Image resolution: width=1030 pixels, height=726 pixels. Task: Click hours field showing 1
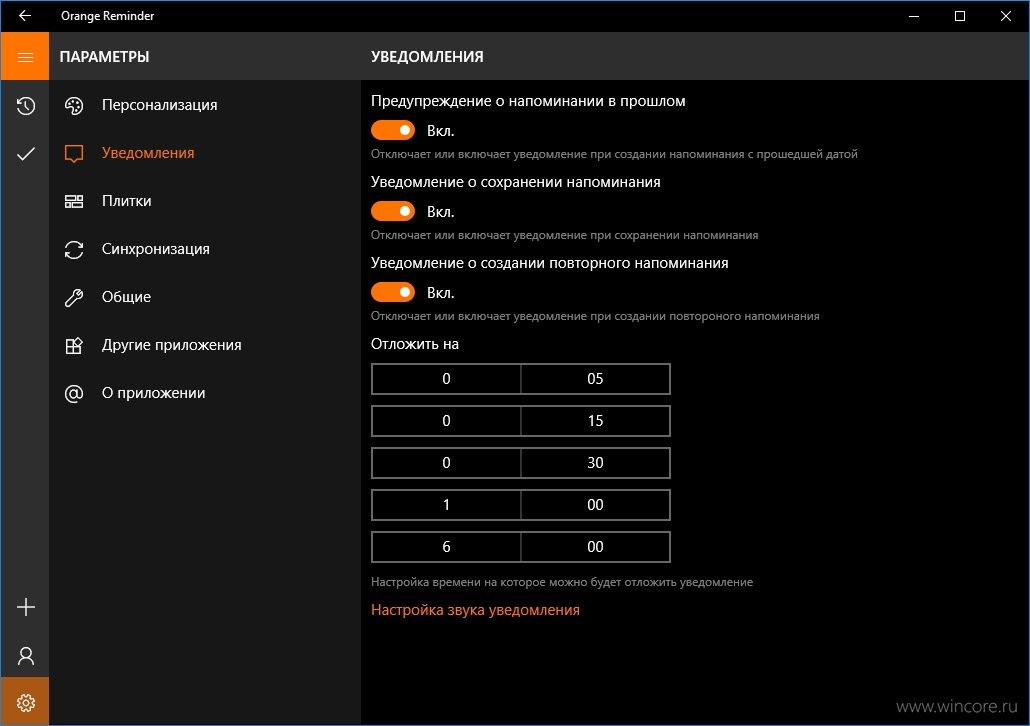tap(446, 505)
